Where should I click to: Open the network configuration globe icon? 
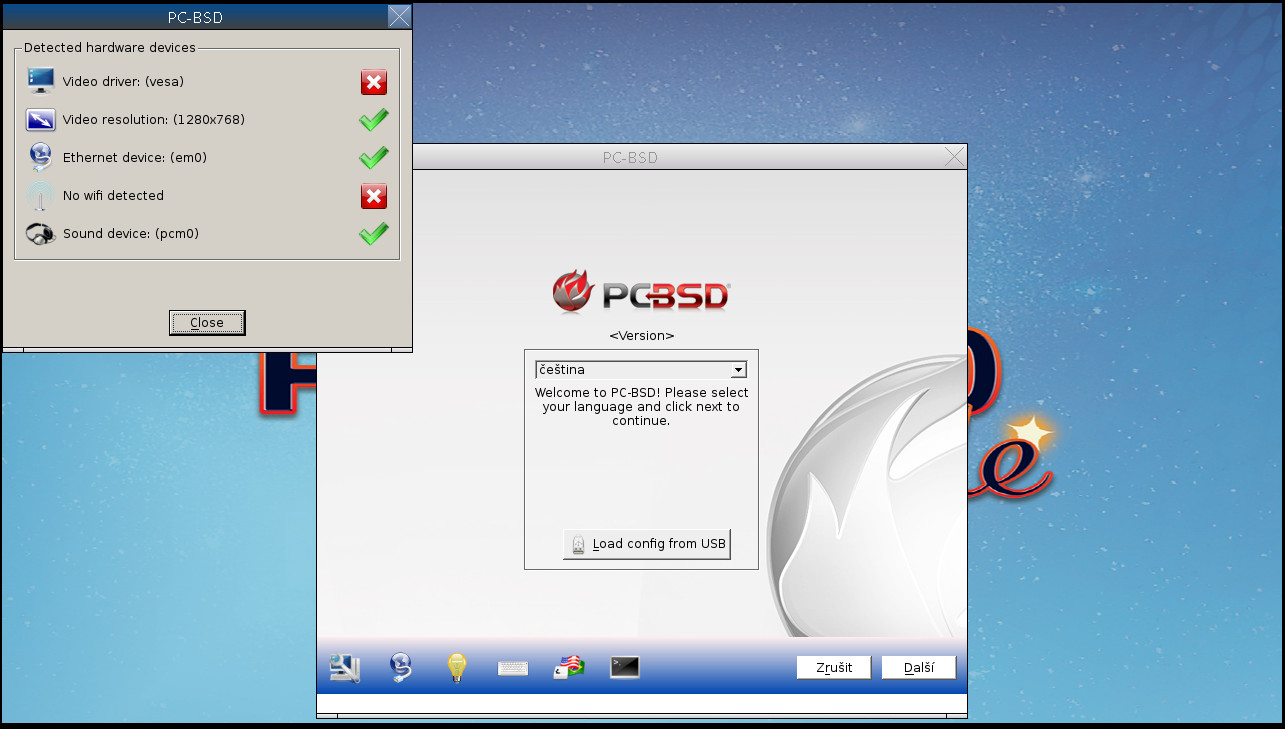(400, 667)
